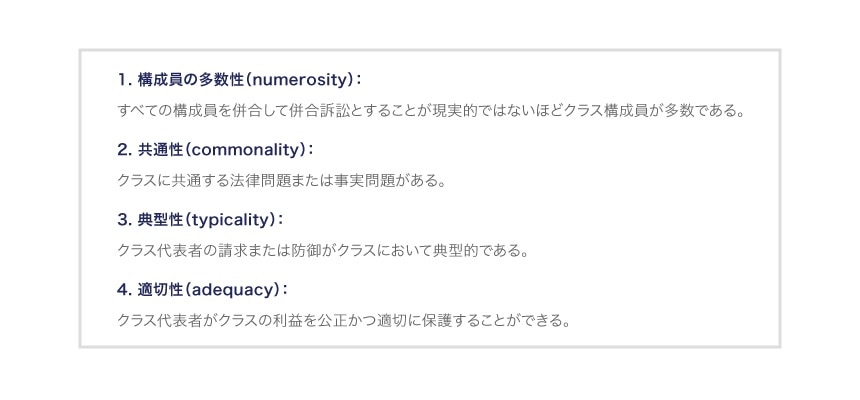860x400 pixels.
Task: Select the sentence about クラスの利益を公正かつ適切に保護
Action: [x=344, y=320]
